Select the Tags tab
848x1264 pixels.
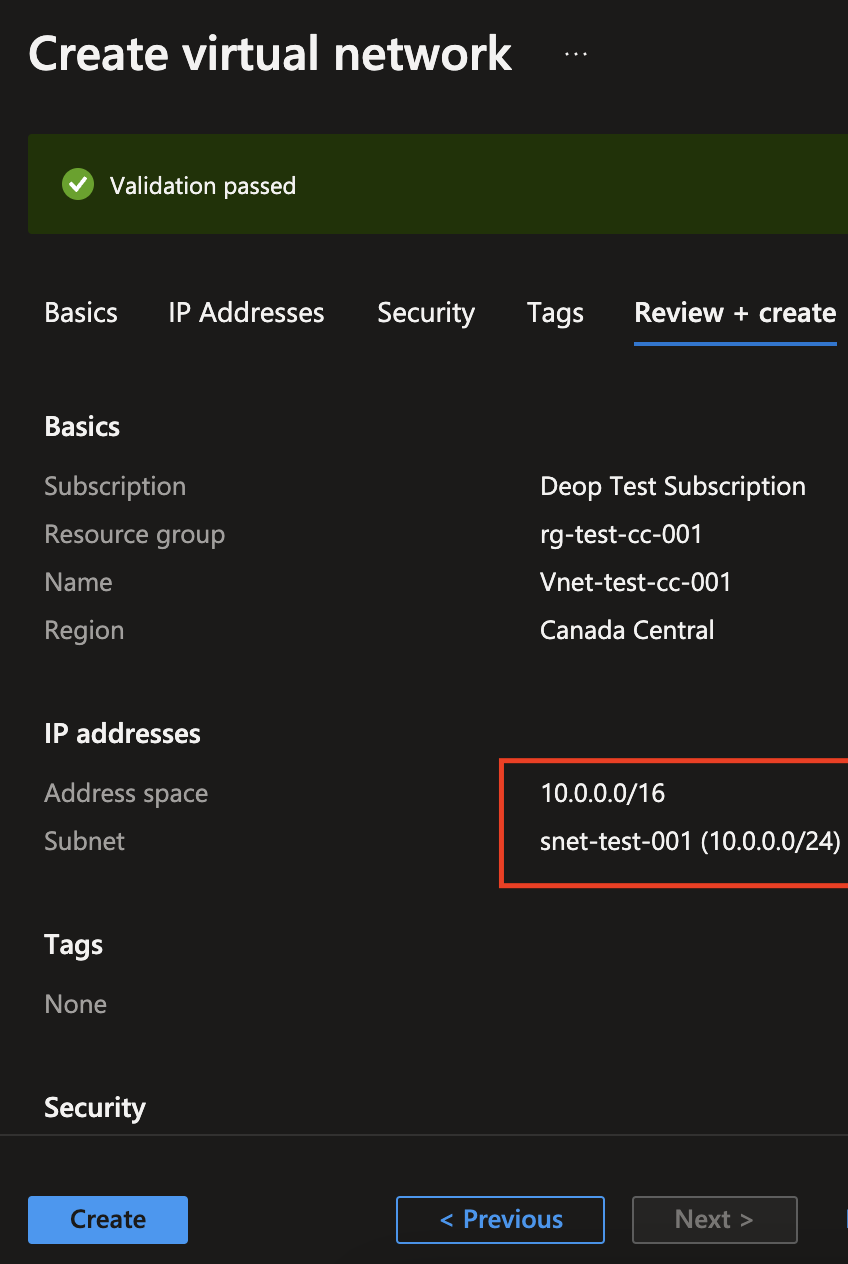[x=555, y=313]
